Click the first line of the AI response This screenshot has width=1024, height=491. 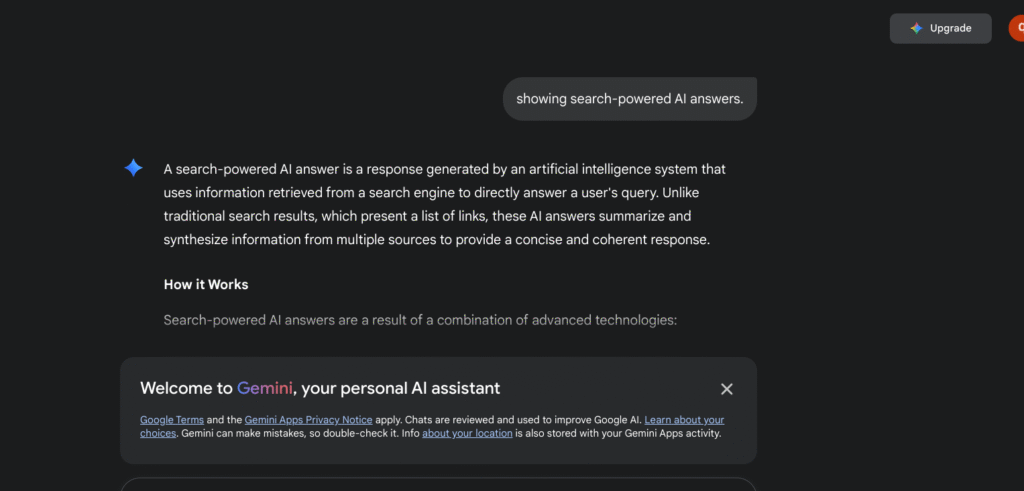pos(444,169)
